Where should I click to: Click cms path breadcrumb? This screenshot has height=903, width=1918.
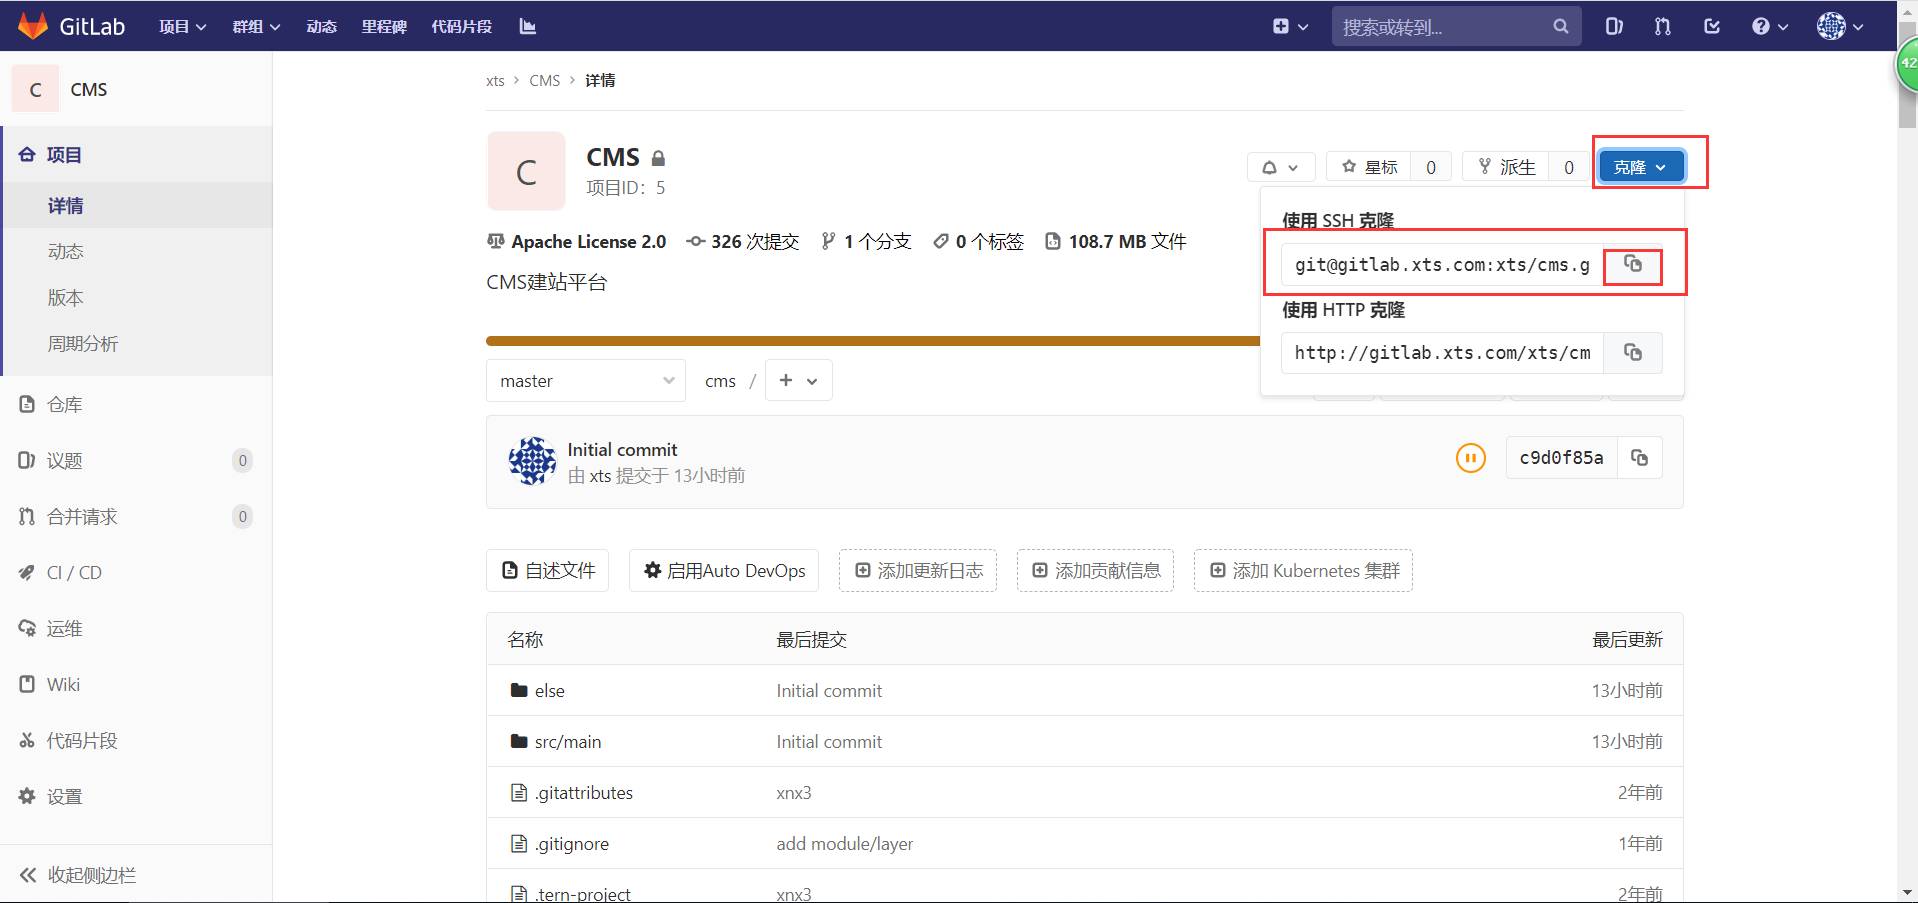tap(720, 381)
